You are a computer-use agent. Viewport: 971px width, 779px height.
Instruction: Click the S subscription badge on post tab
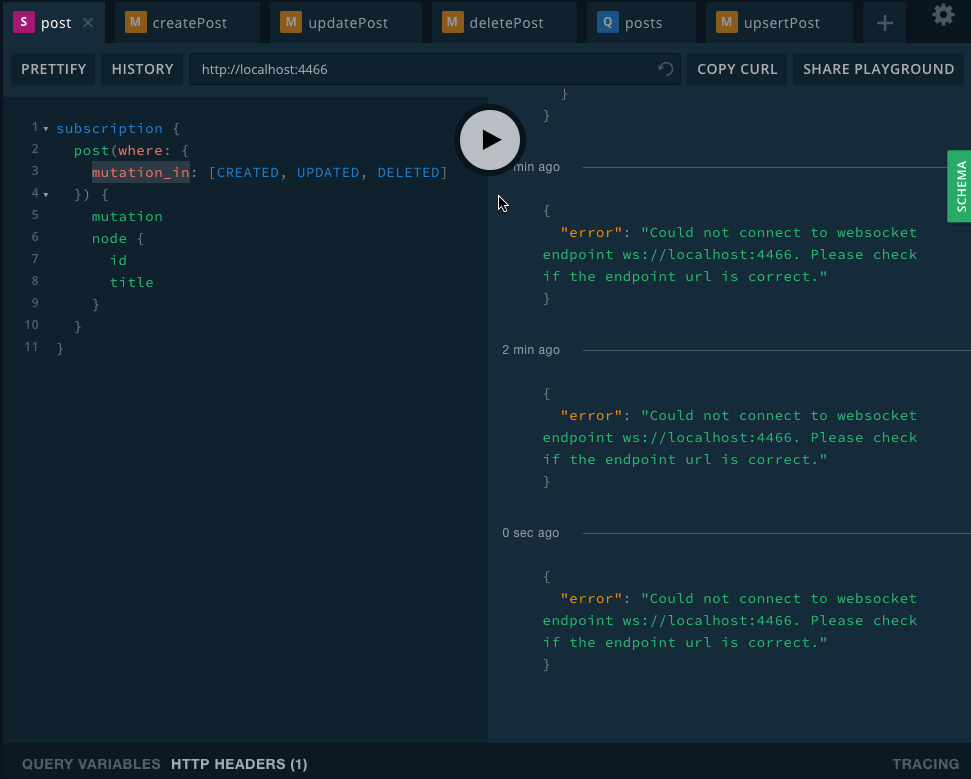[24, 22]
